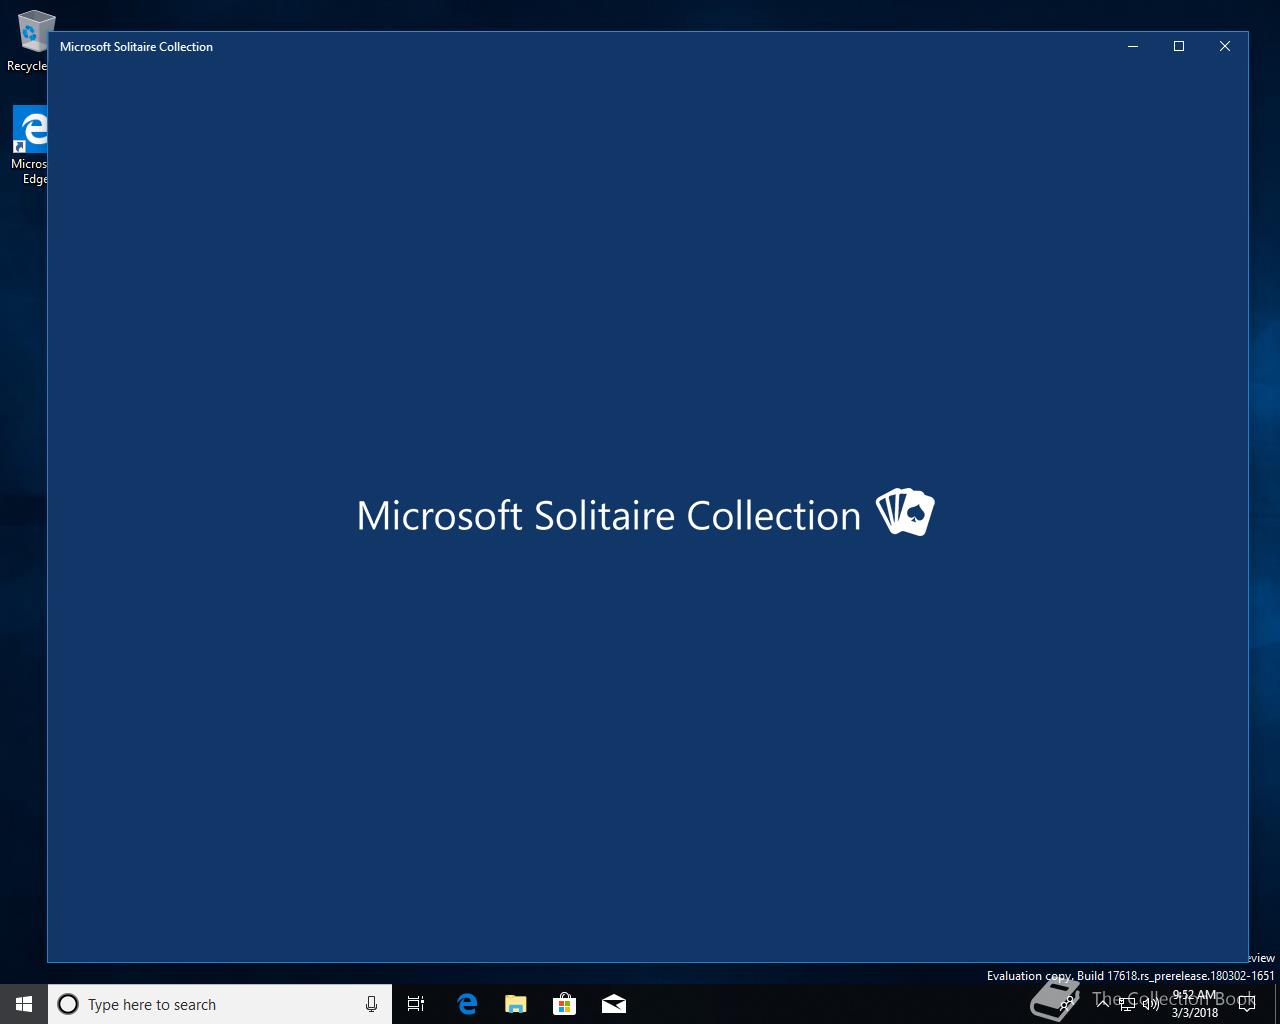Minimize the Solitaire Collection window

(x=1133, y=46)
